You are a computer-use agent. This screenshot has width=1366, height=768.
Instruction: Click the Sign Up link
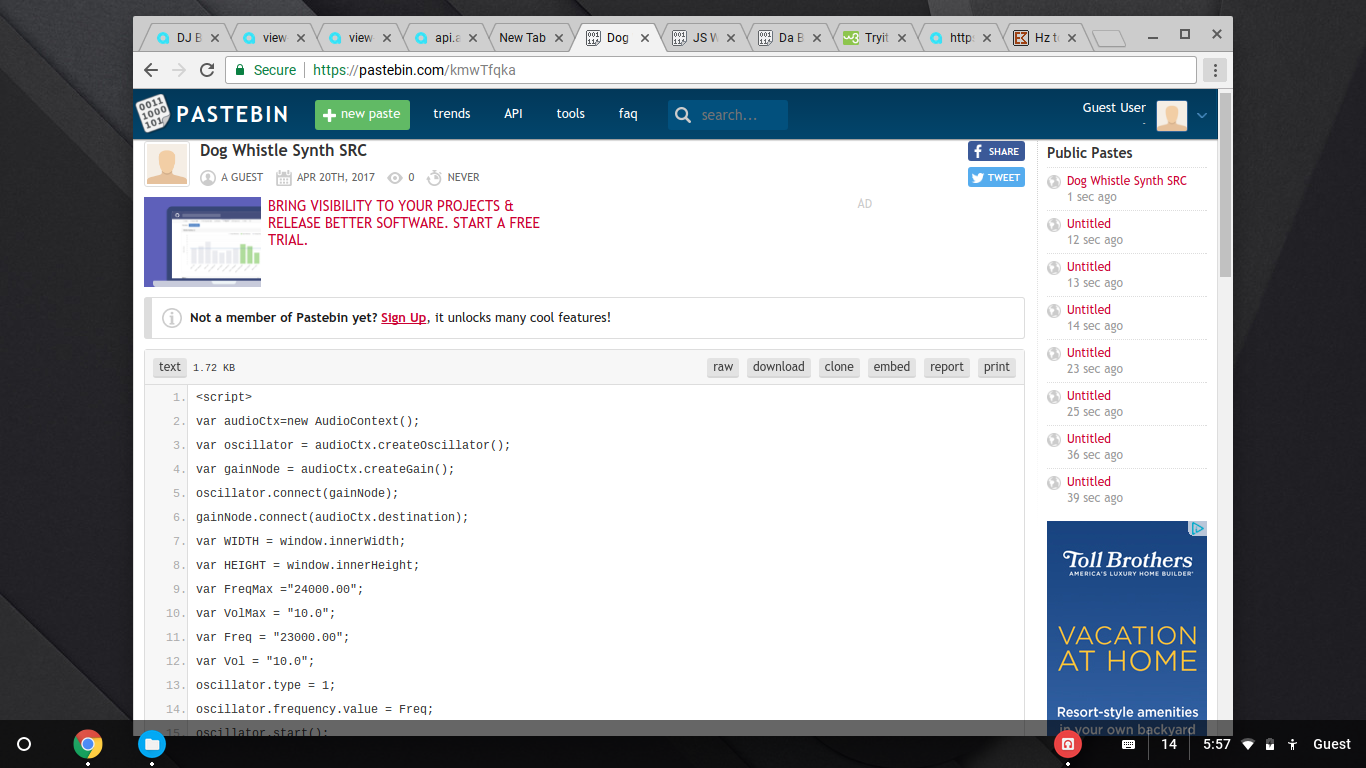pos(404,318)
